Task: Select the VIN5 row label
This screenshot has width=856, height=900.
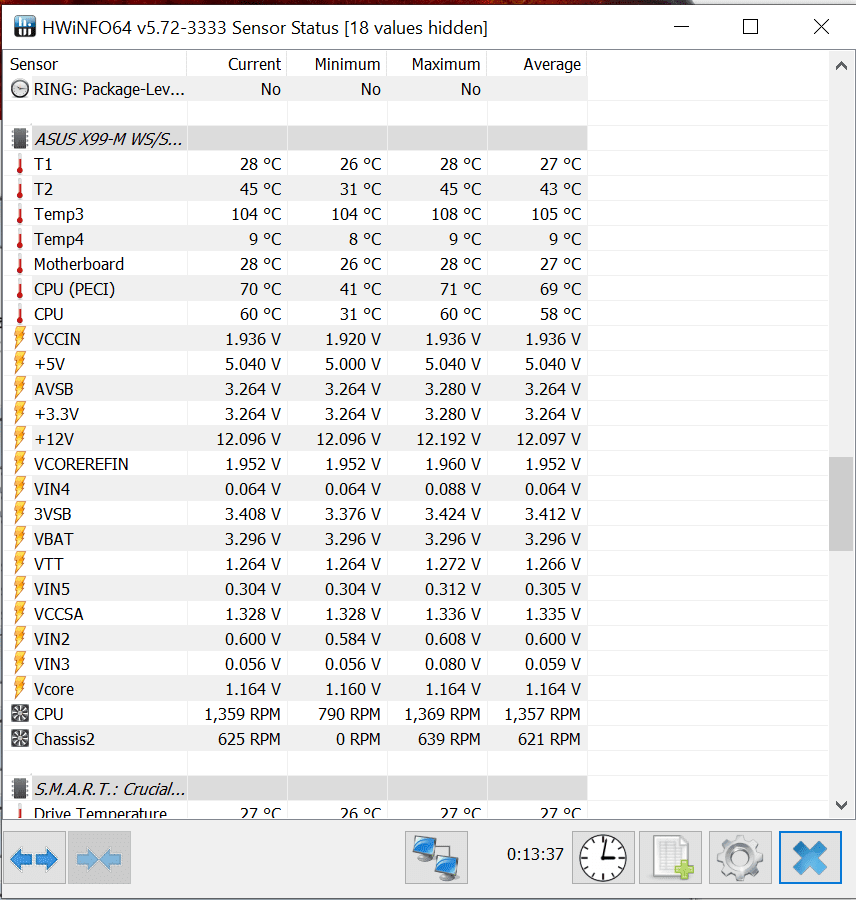Action: click(x=52, y=589)
